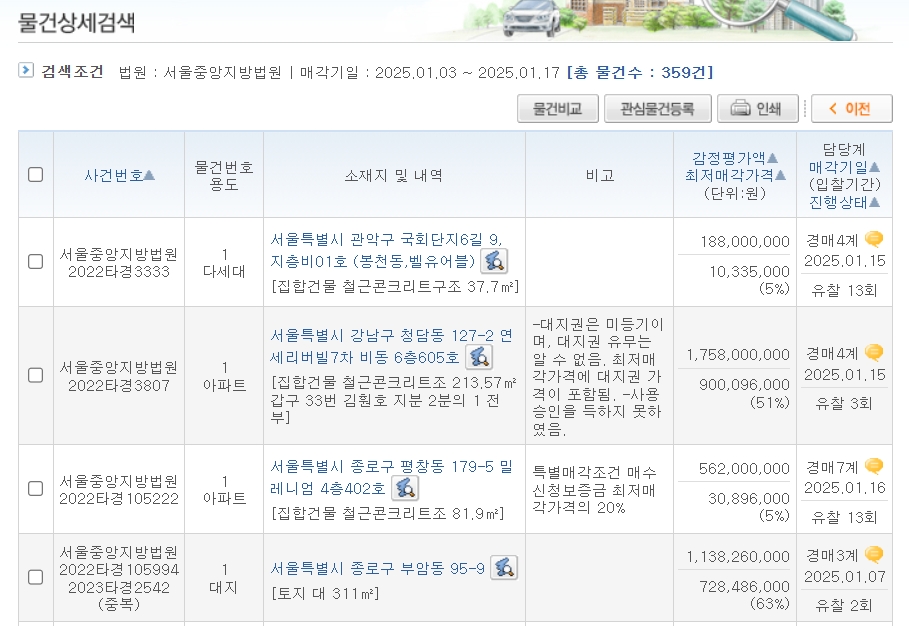909x626 pixels.
Task: Click 집합건물 철근콘크리트구조 37.7㎡ detail
Action: pyautogui.click(x=395, y=286)
